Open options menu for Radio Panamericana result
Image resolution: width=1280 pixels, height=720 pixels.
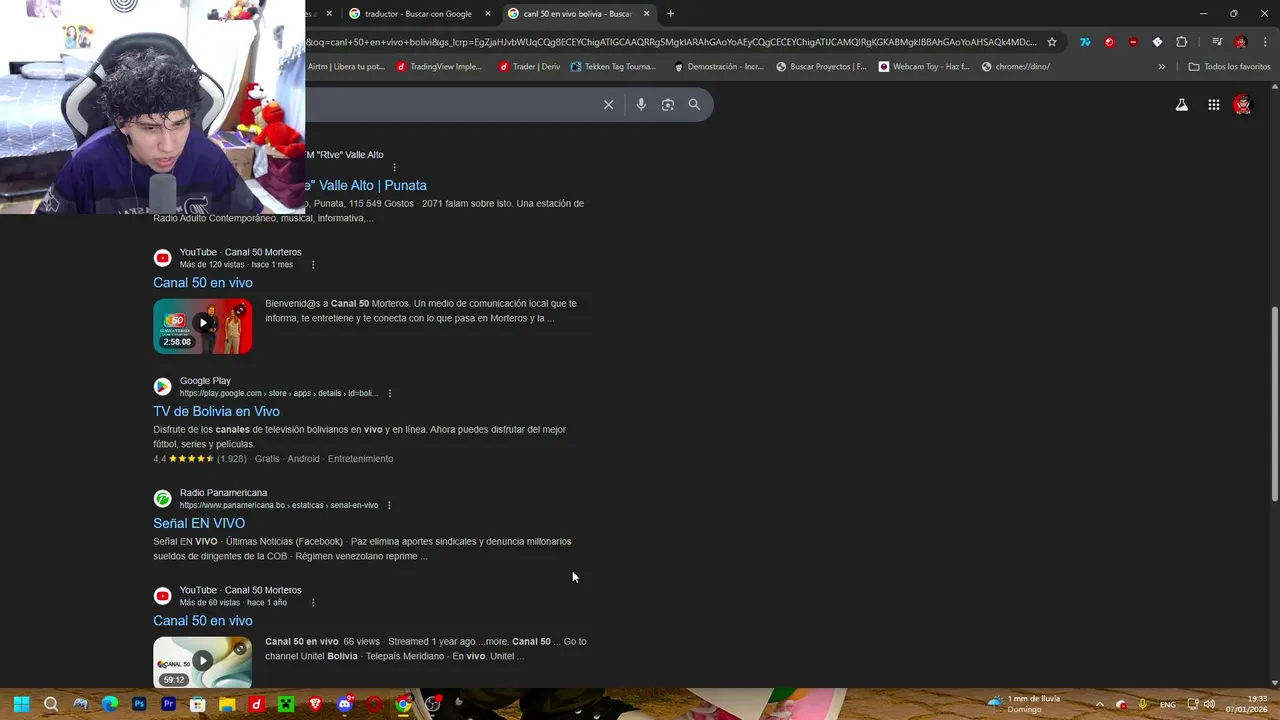[x=389, y=505]
